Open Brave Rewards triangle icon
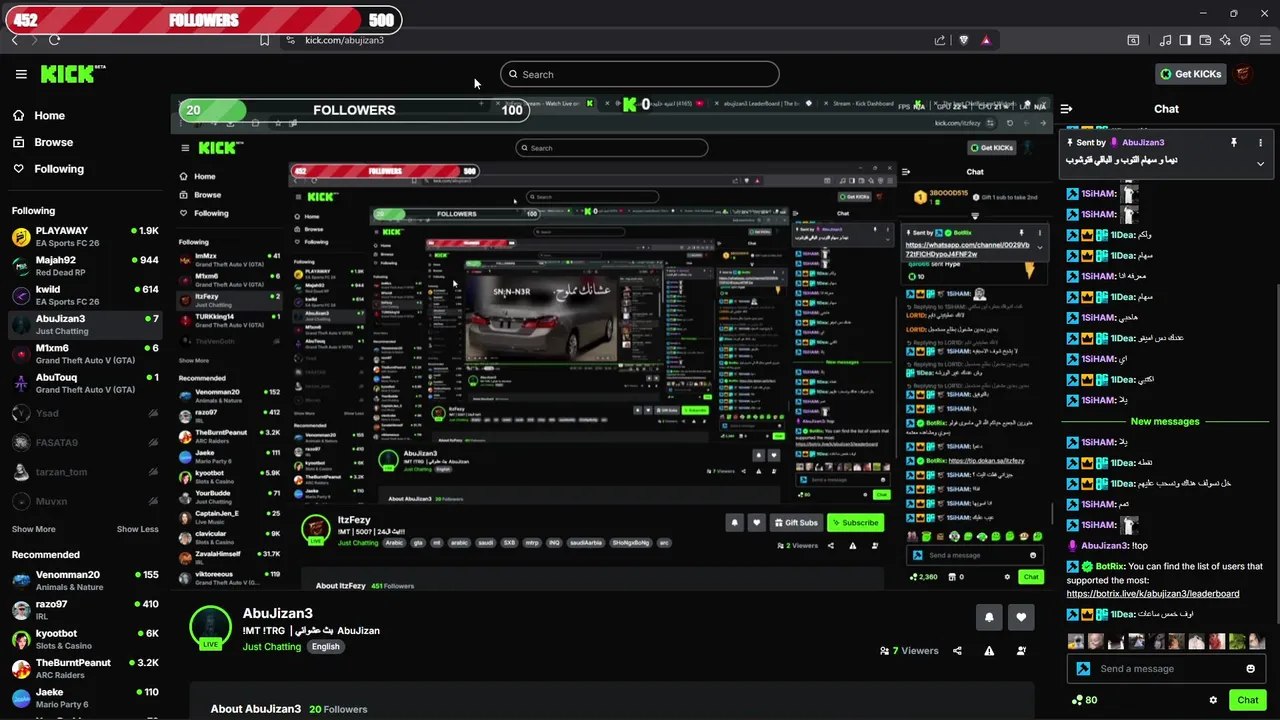Screen dimensions: 1280x720 tap(986, 40)
